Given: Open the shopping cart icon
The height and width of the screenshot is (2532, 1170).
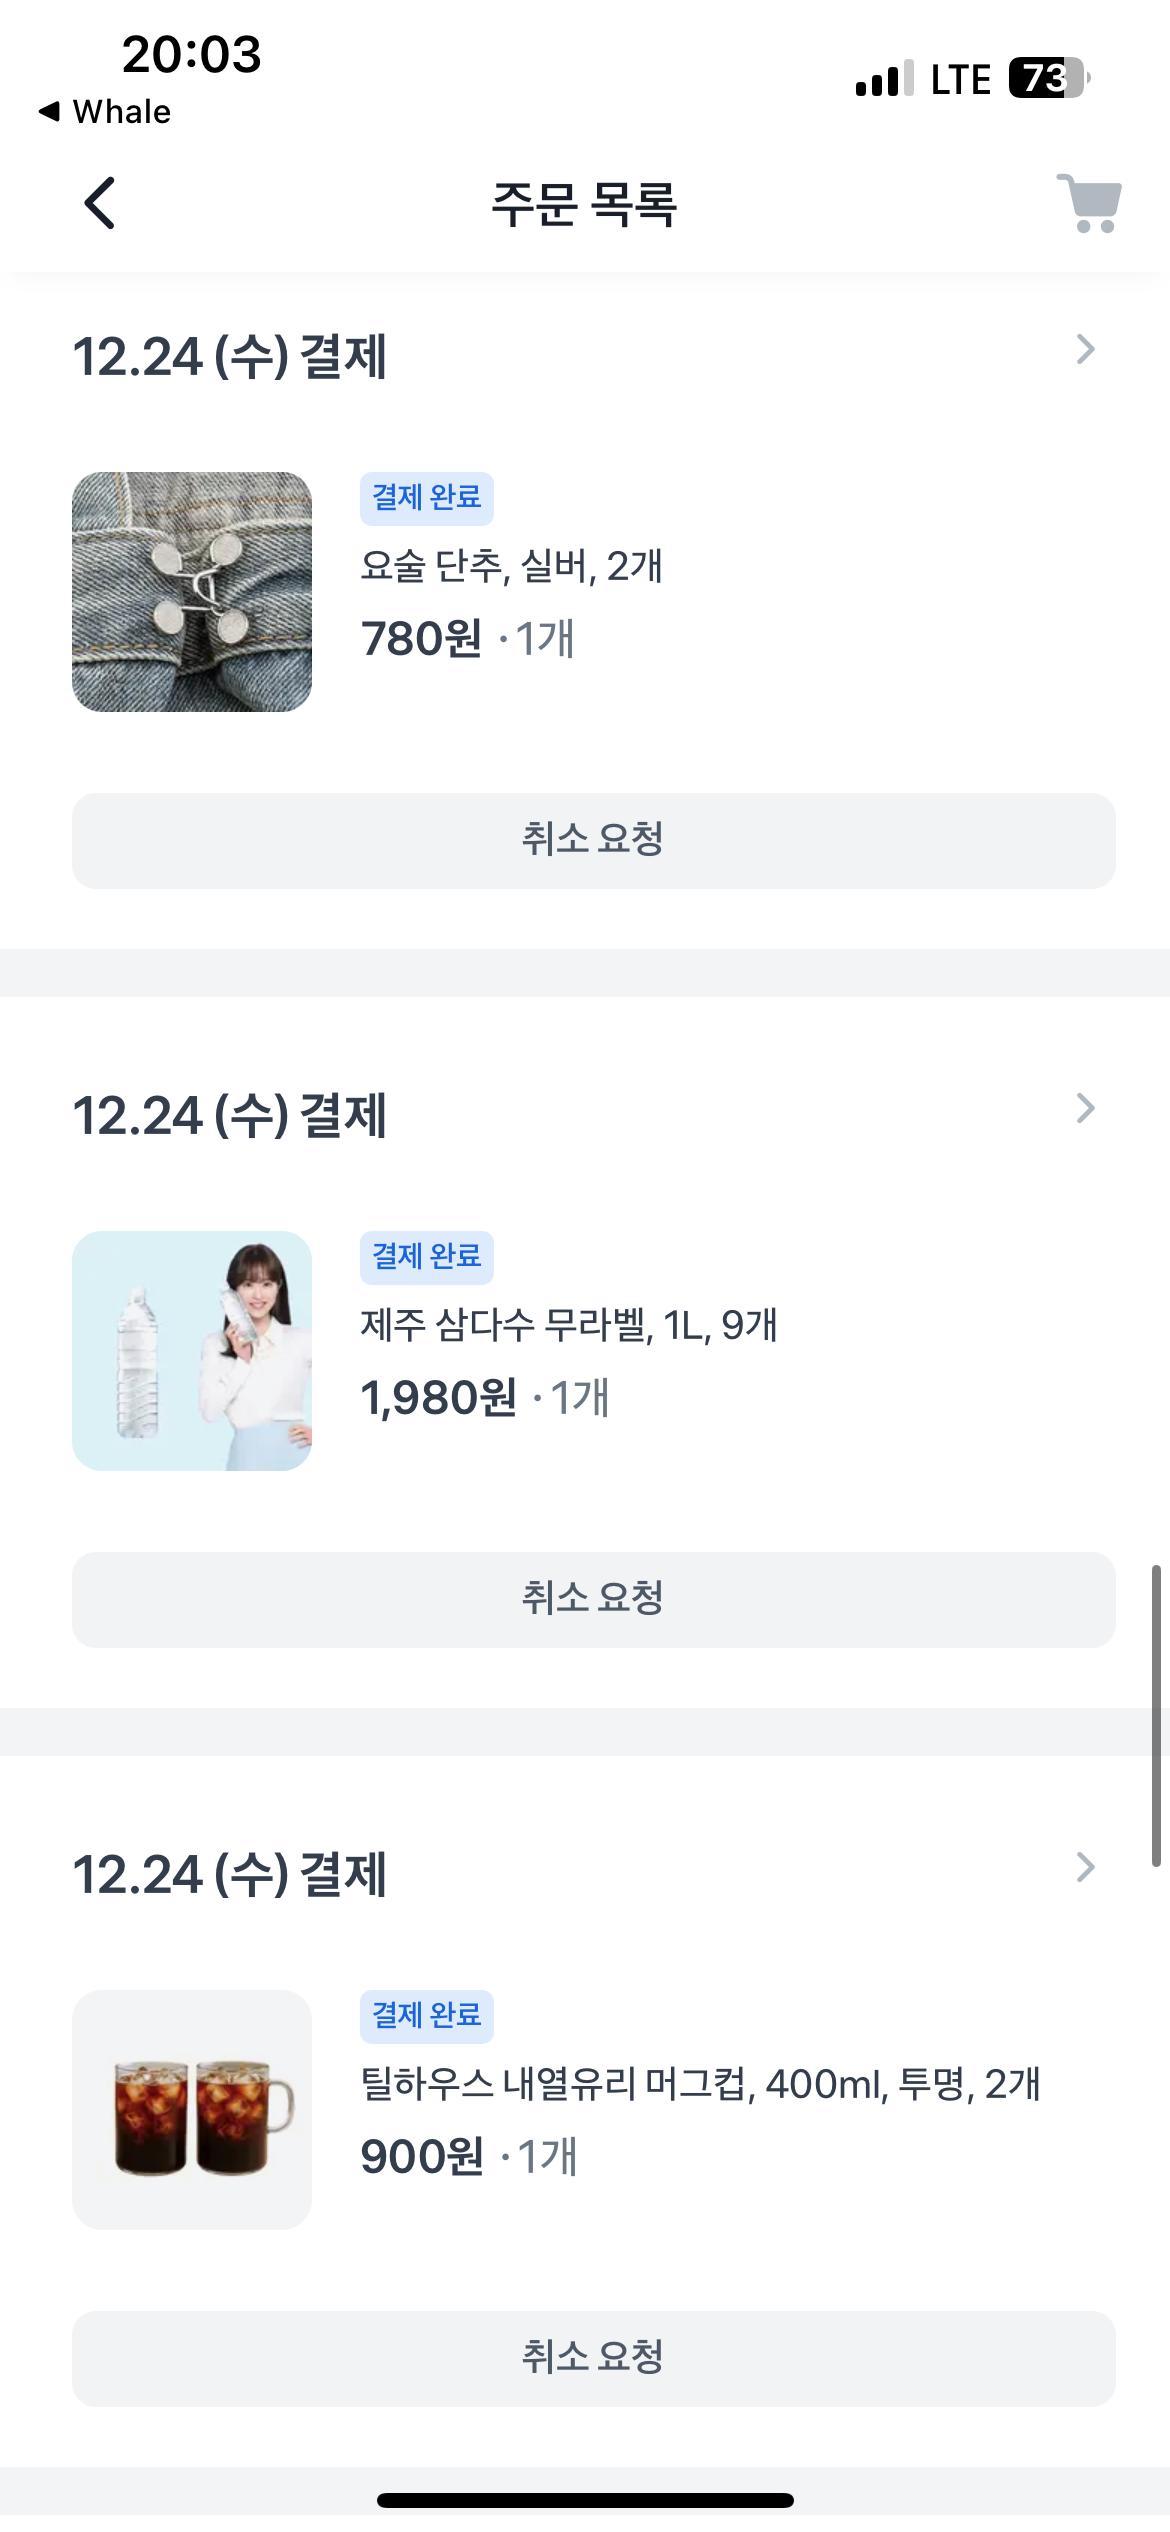Looking at the screenshot, I should click(1089, 203).
